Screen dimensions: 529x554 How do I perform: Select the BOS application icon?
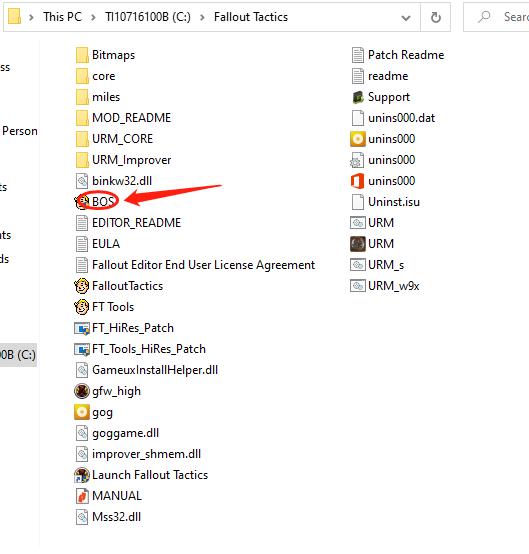pyautogui.click(x=82, y=202)
